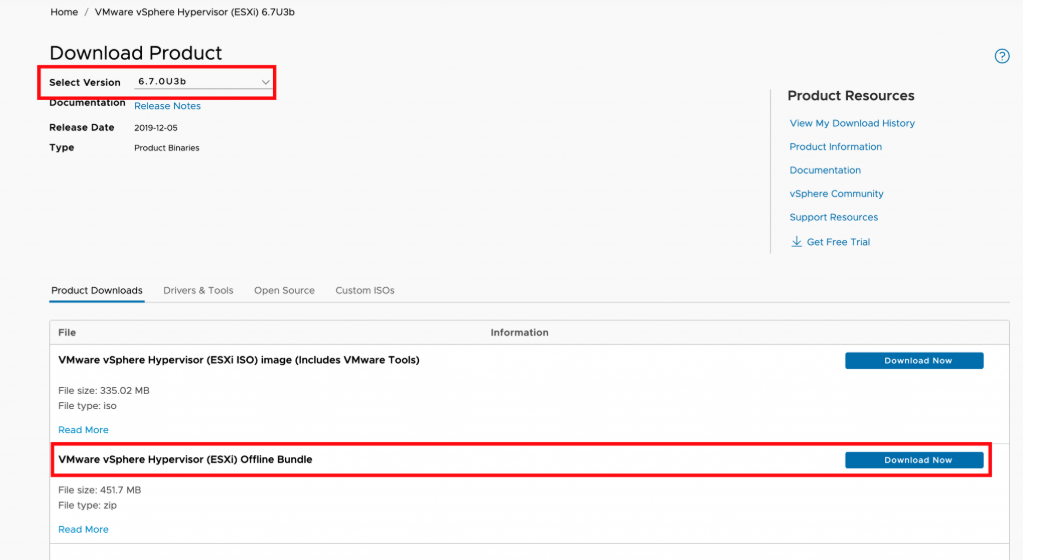Click the ESXi Offline Bundle title text
This screenshot has width=1059, height=560.
tap(185, 459)
